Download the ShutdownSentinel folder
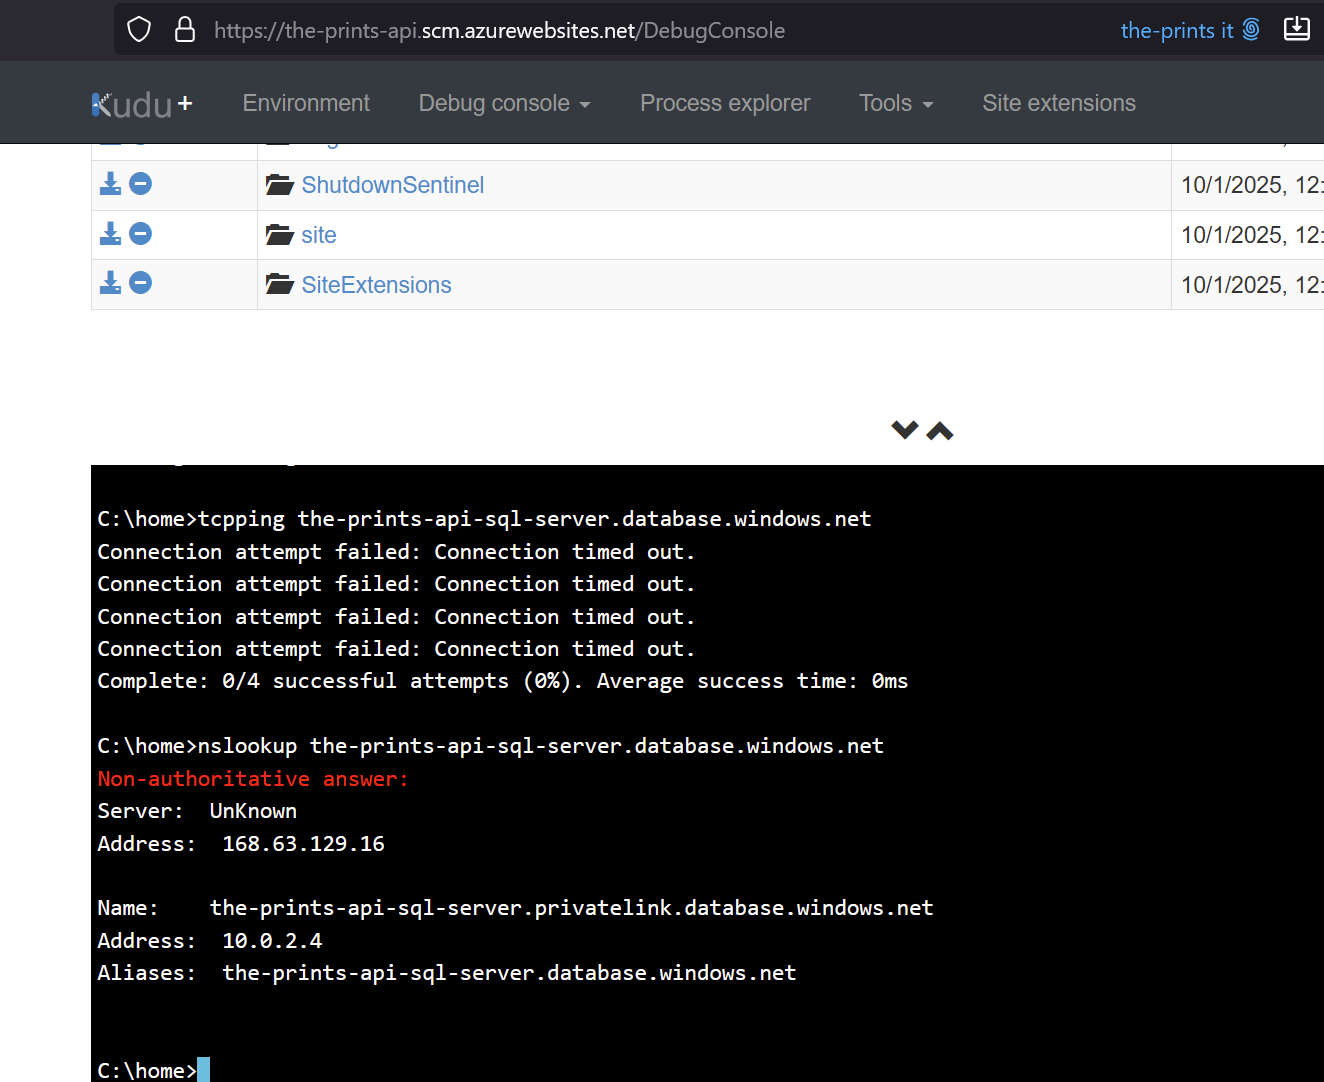This screenshot has width=1324, height=1082. [110, 184]
